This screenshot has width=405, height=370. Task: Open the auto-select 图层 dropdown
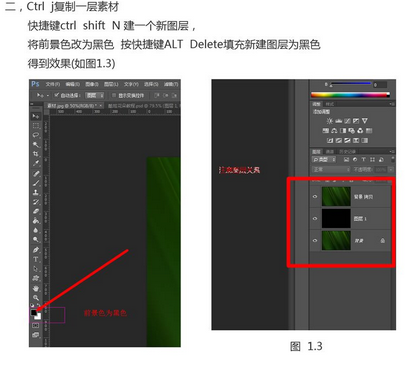[95, 95]
